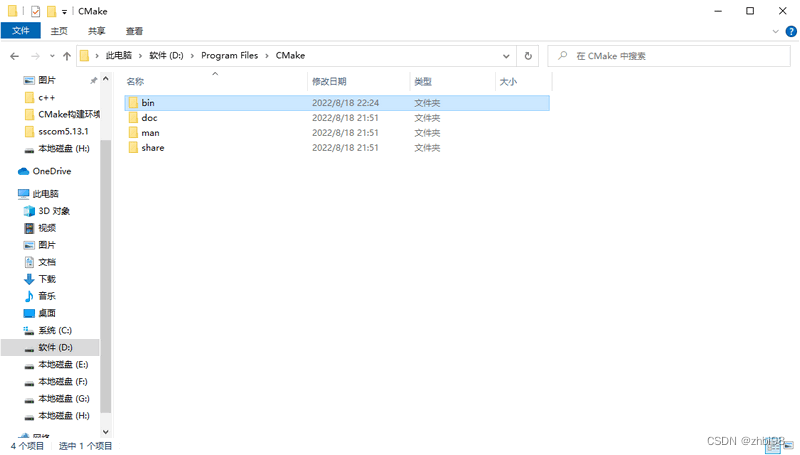800x455 pixels.
Task: Switch to the 查看 ribbon tab
Action: click(134, 31)
